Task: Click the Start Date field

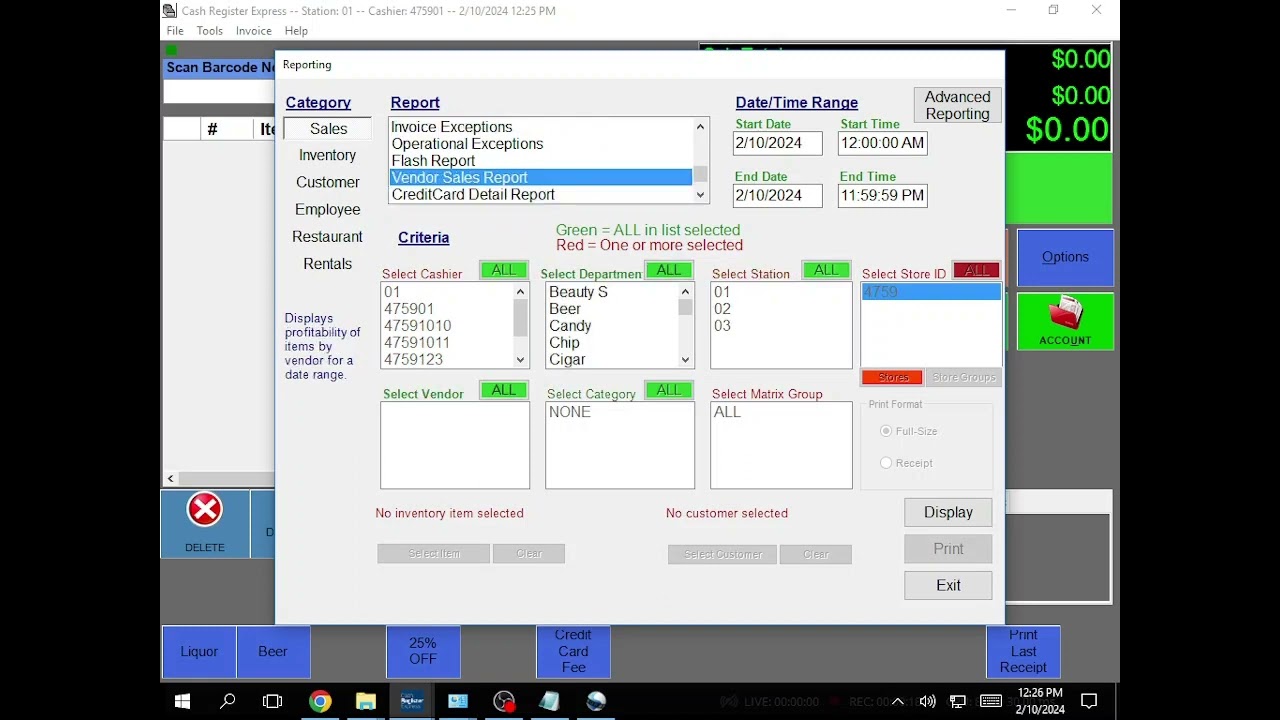Action: tap(777, 143)
